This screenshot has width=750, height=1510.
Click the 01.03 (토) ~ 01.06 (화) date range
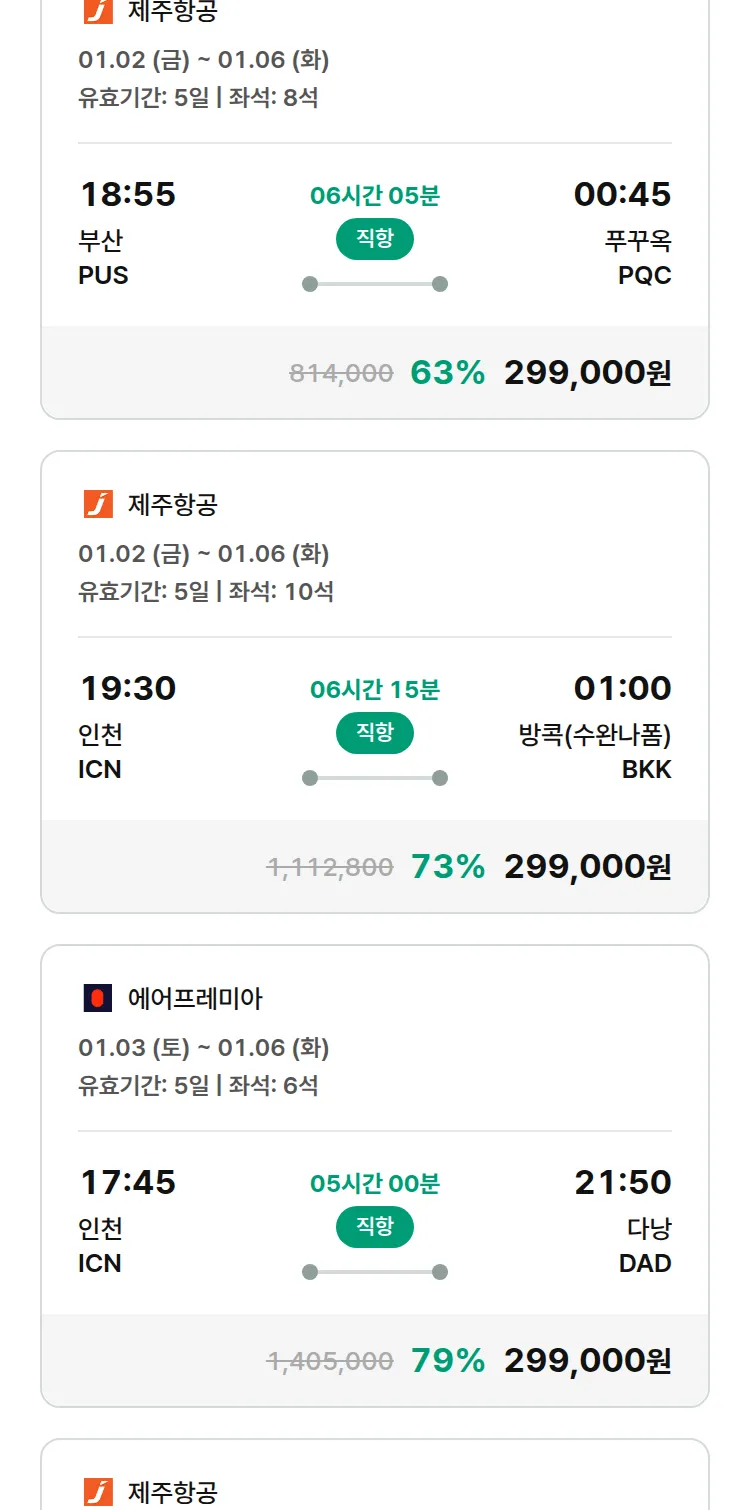click(204, 1047)
